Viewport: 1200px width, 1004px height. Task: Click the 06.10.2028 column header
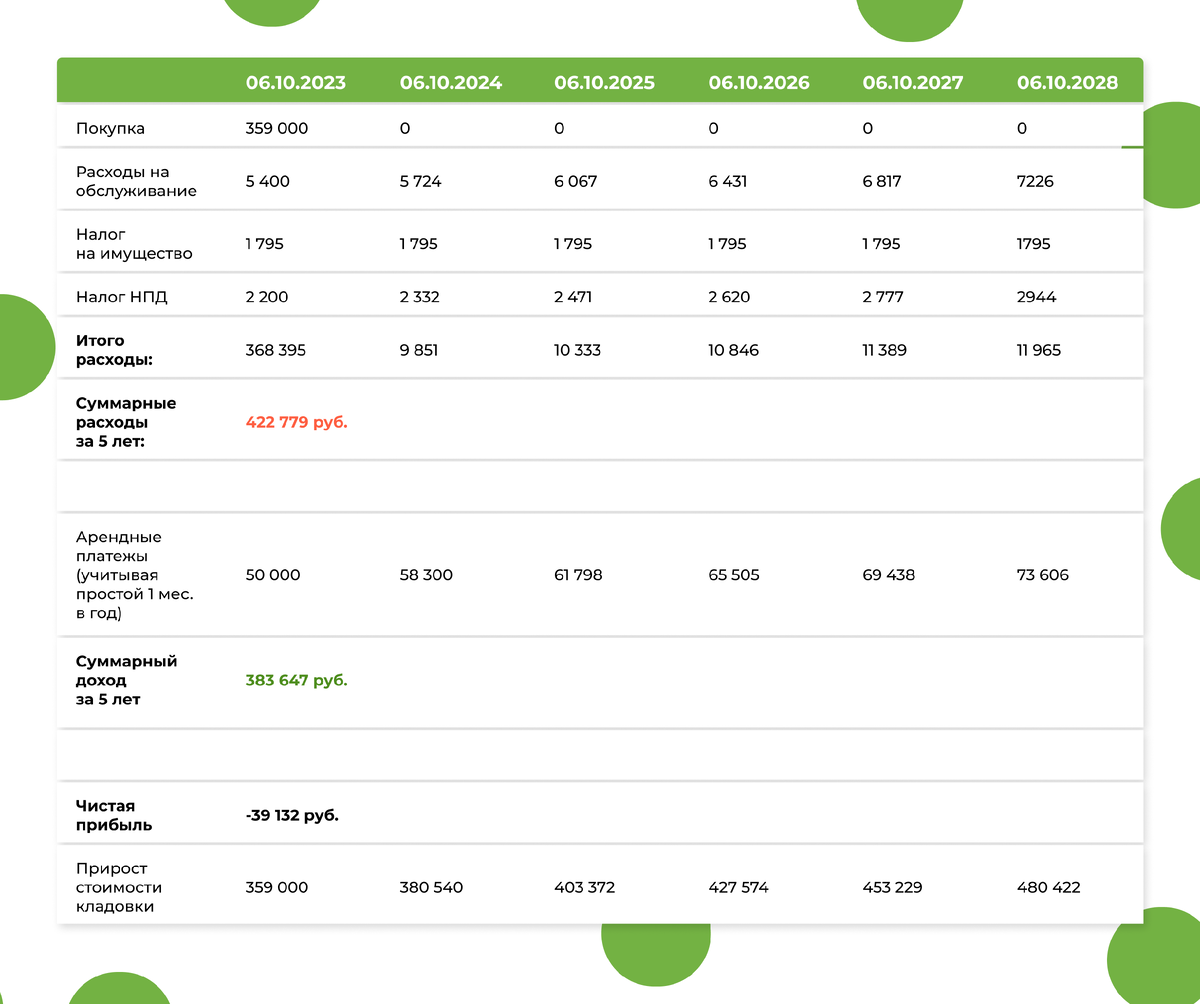click(1067, 83)
